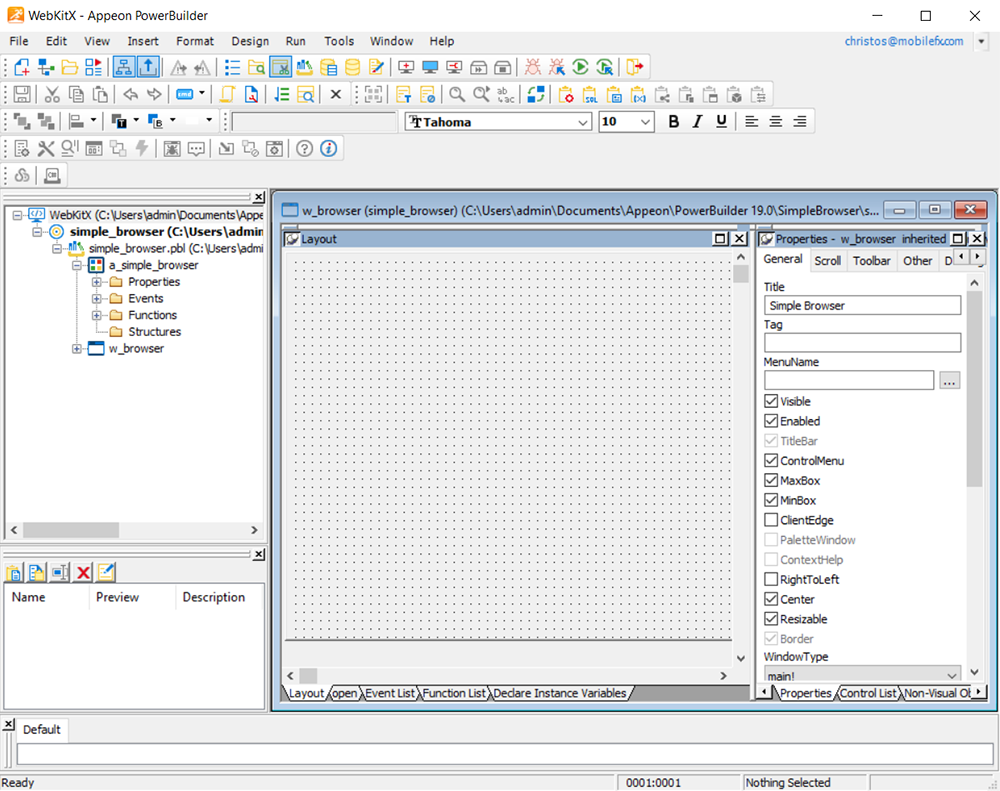This screenshot has width=1000, height=791.
Task: Switch to the Event List tab
Action: 390,693
